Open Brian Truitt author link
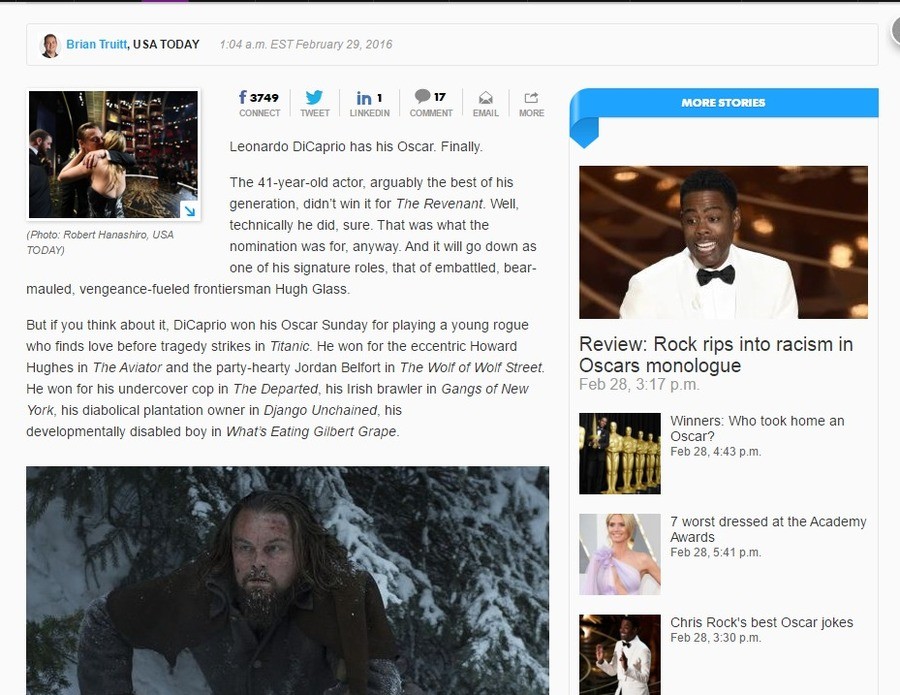The width and height of the screenshot is (900, 695). click(96, 44)
